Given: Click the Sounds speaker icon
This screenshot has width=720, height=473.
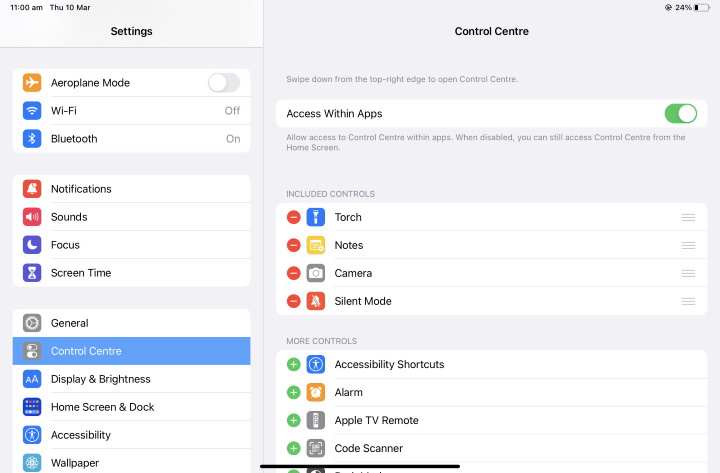Looking at the screenshot, I should 32,217.
